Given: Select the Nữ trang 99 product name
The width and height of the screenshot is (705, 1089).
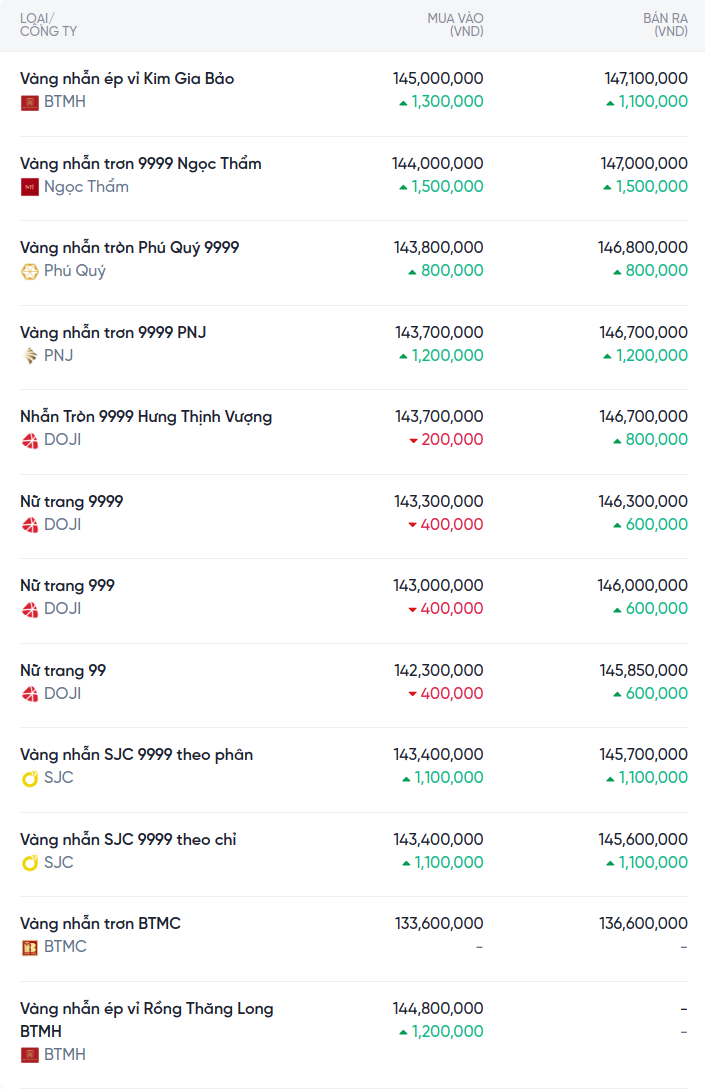Looking at the screenshot, I should click(x=63, y=671).
